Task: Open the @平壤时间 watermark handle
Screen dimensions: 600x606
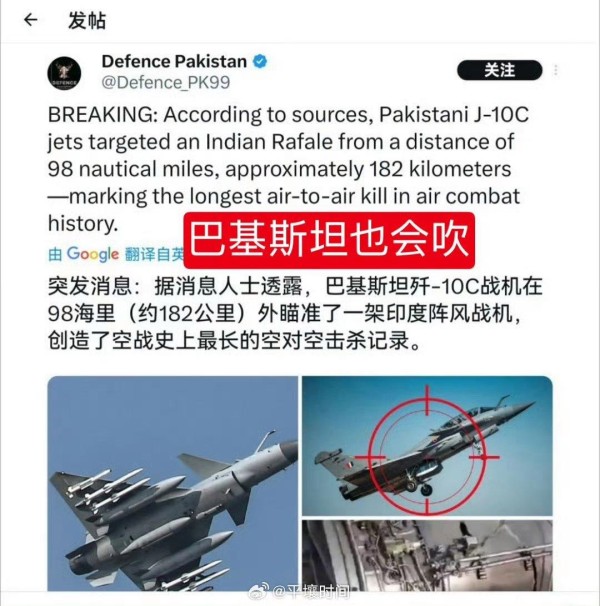Action: 310,592
